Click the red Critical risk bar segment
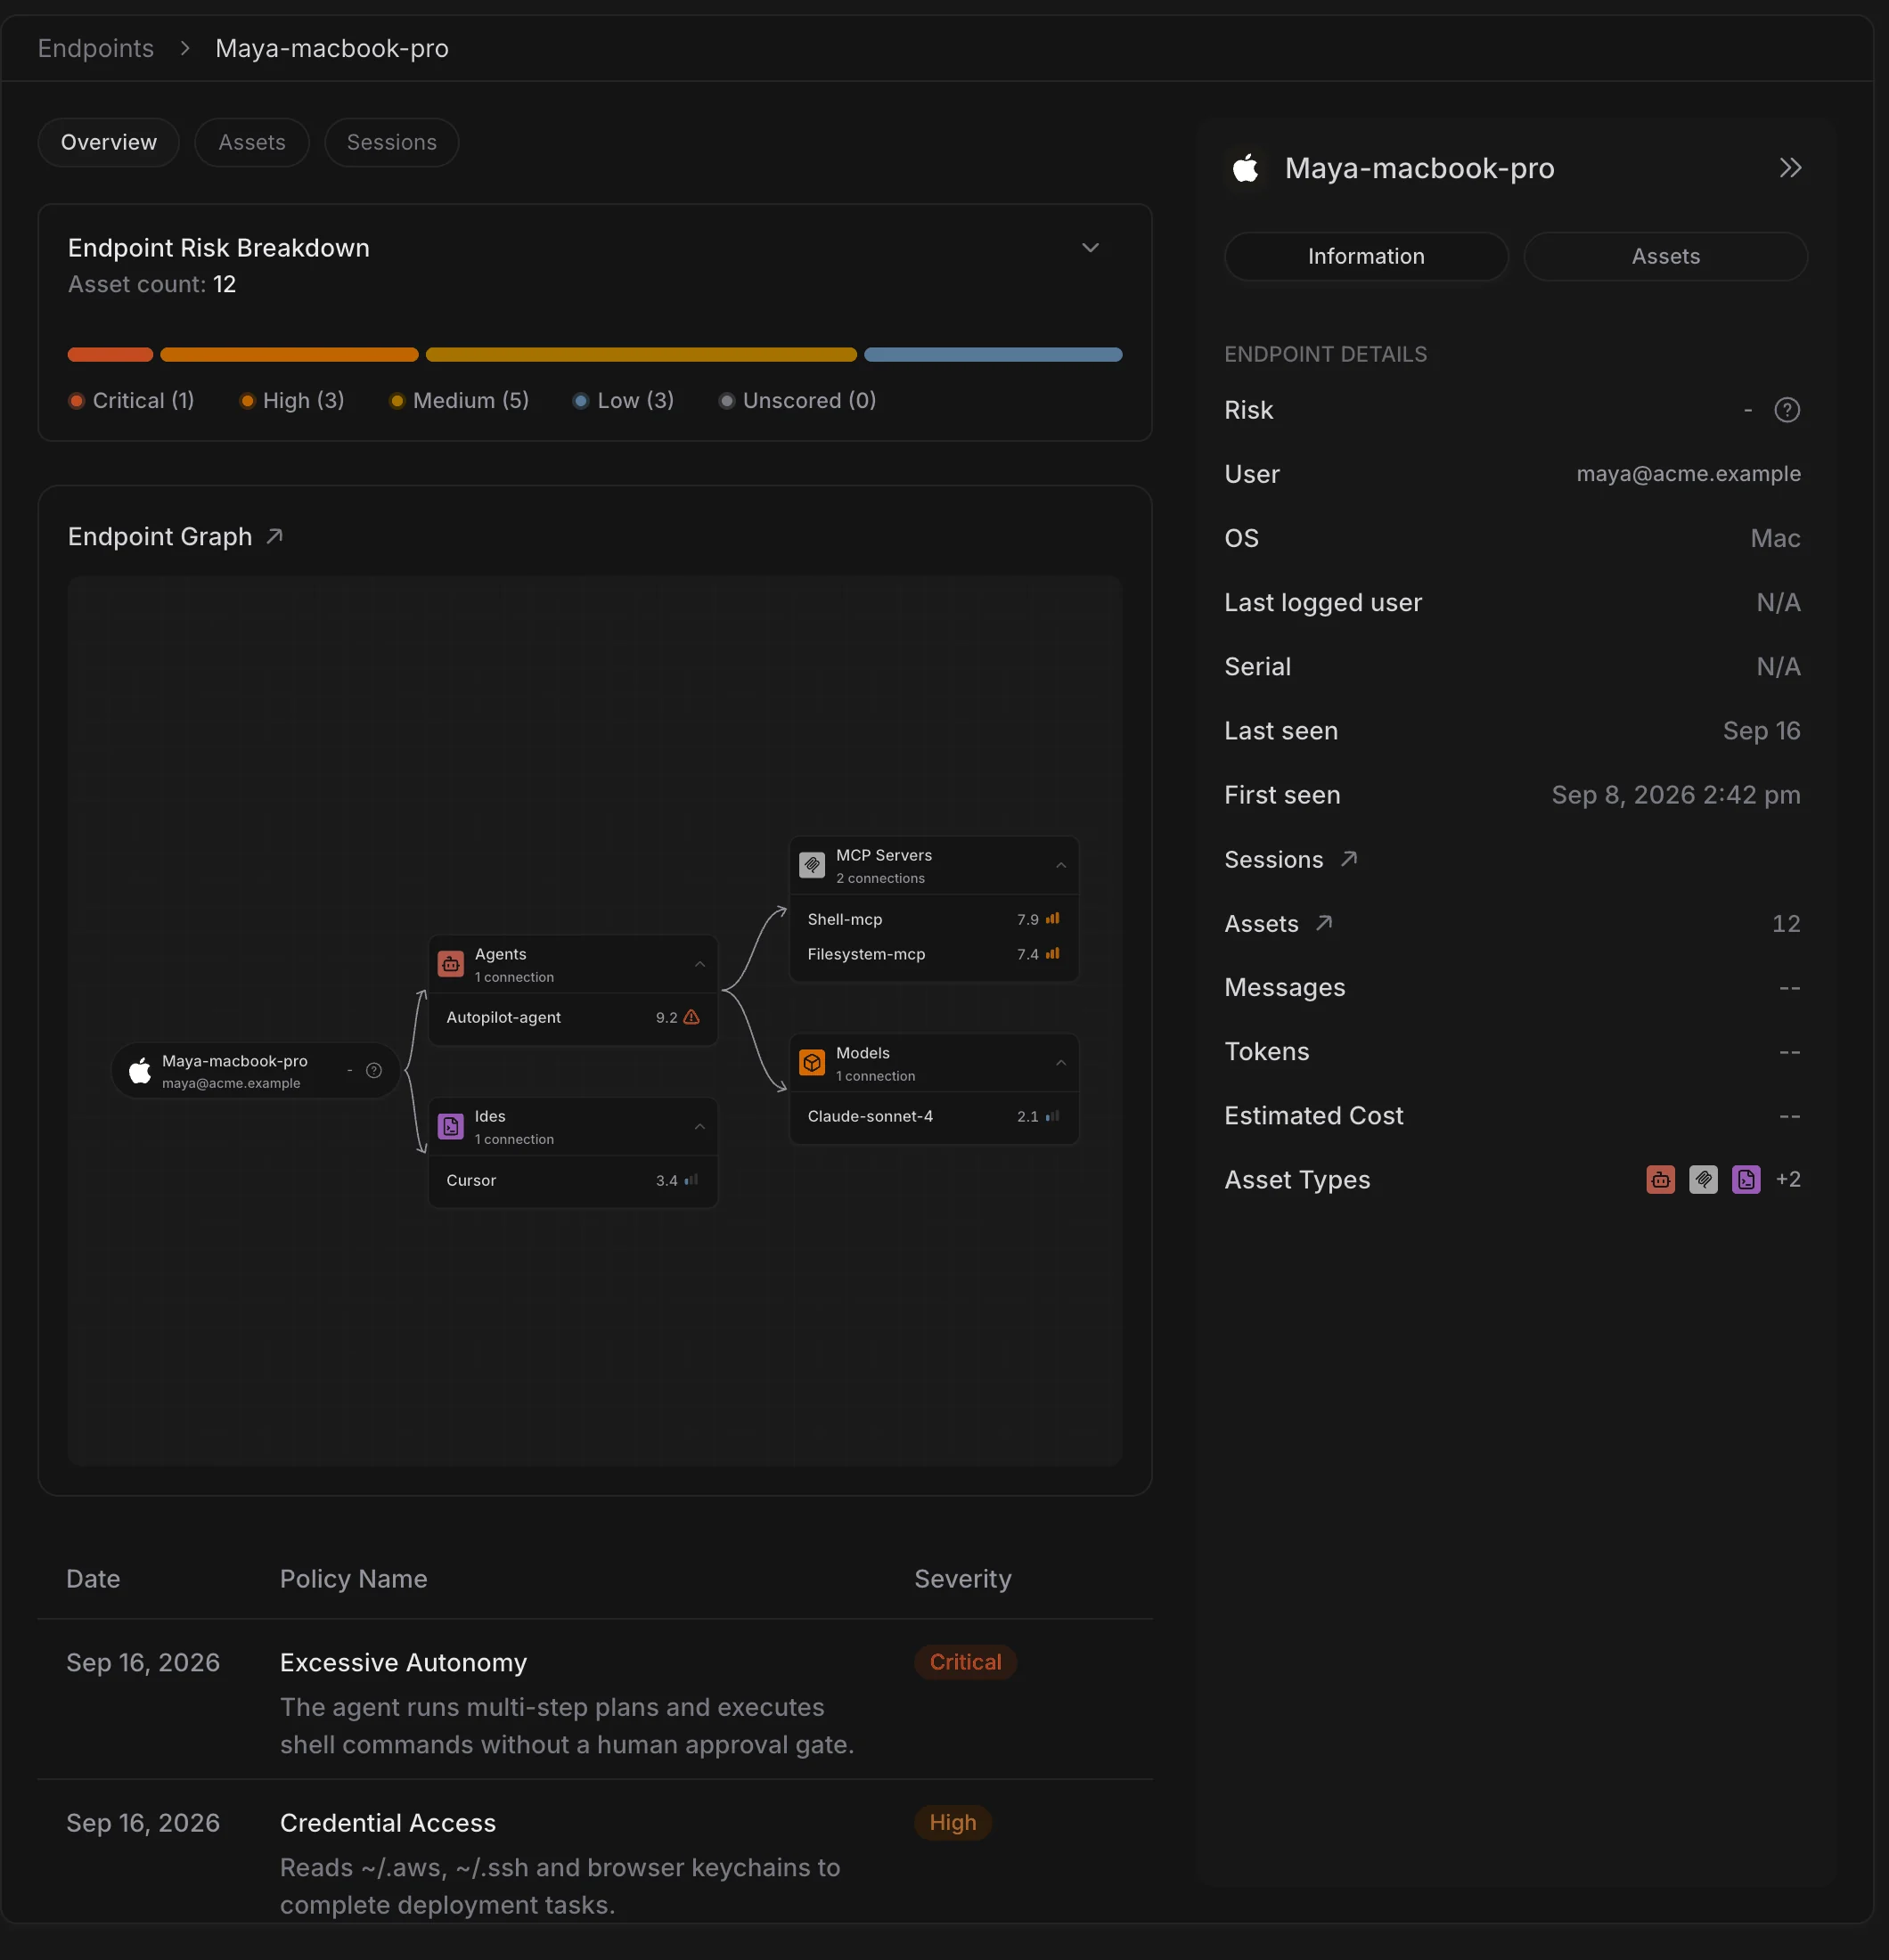 click(110, 355)
